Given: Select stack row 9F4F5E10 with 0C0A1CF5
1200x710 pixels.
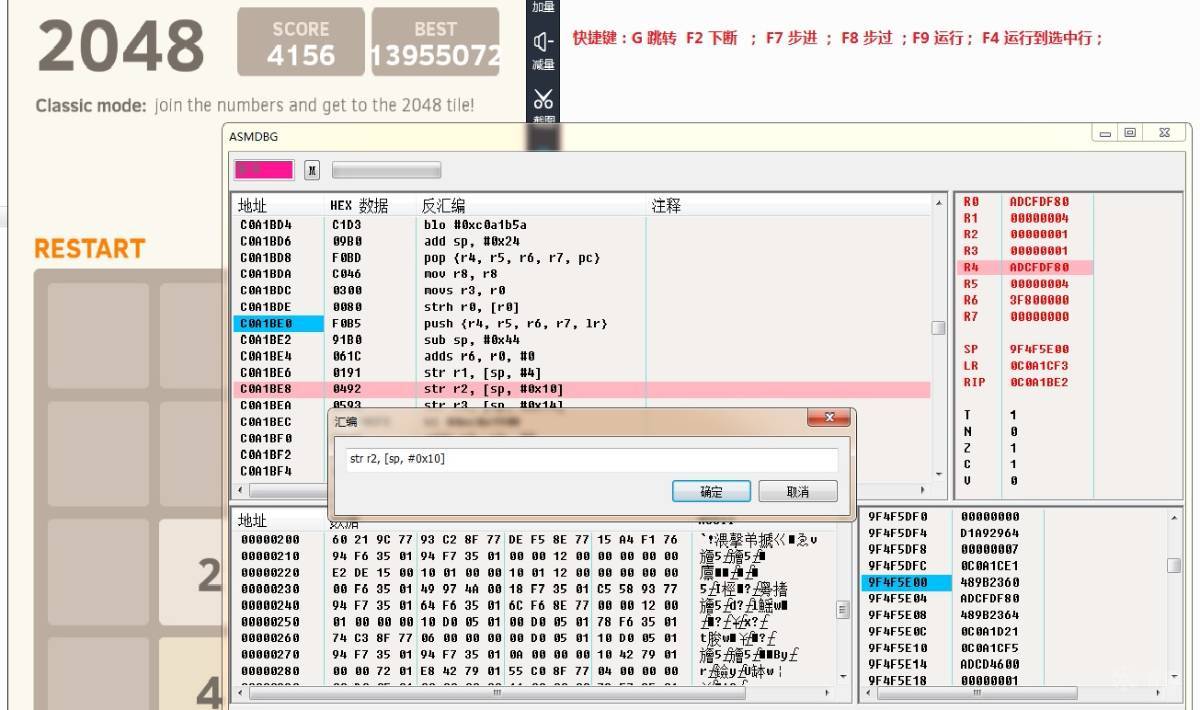Looking at the screenshot, I should point(1014,648).
